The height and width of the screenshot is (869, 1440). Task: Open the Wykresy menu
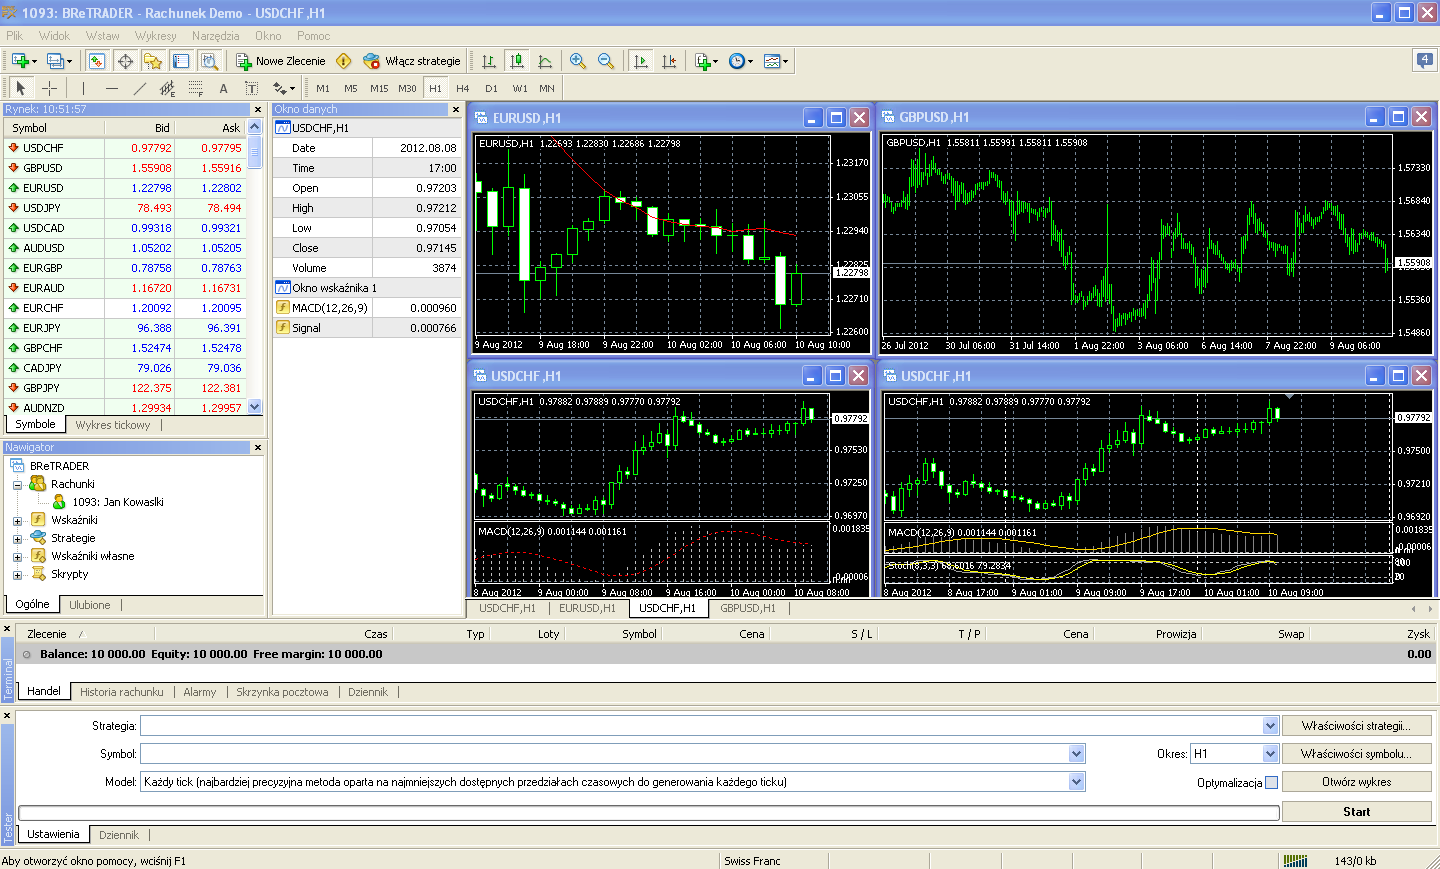tap(155, 36)
